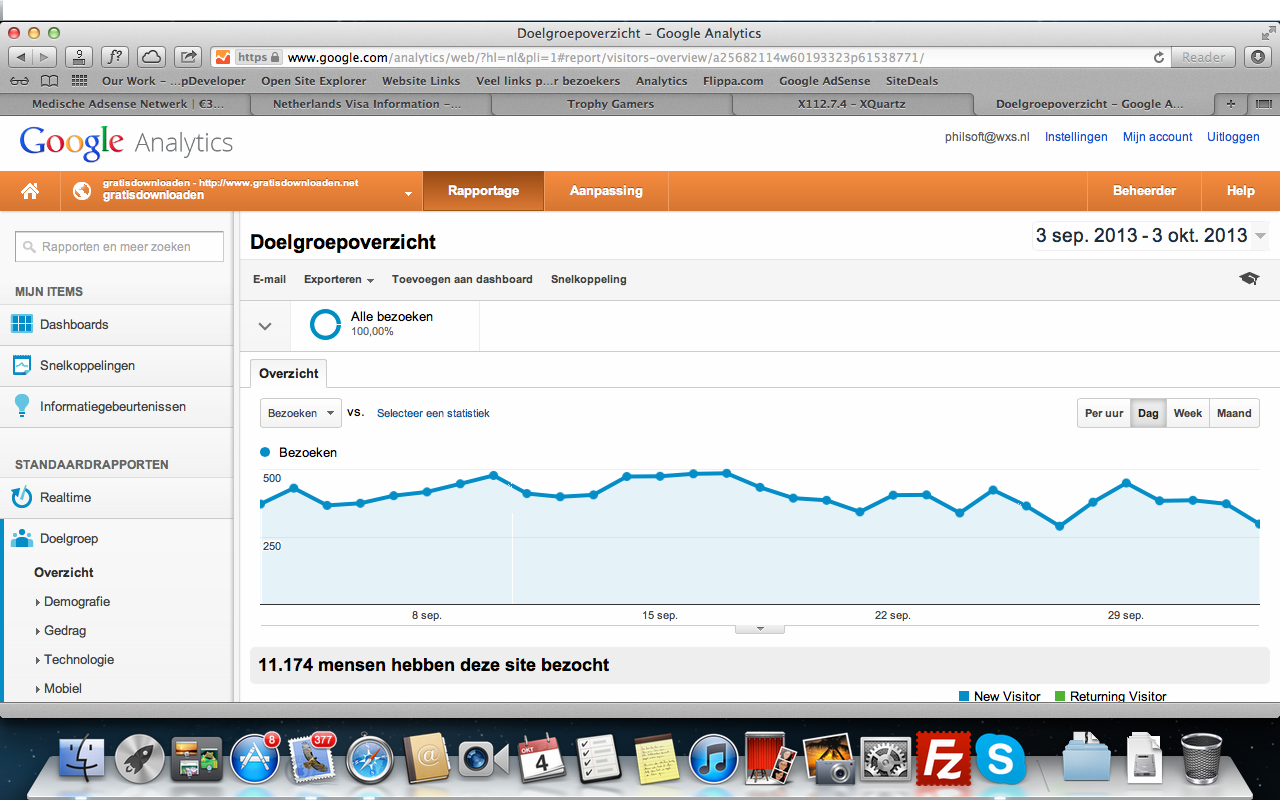Click the Google Analytics home icon
The height and width of the screenshot is (800, 1280).
[x=30, y=191]
